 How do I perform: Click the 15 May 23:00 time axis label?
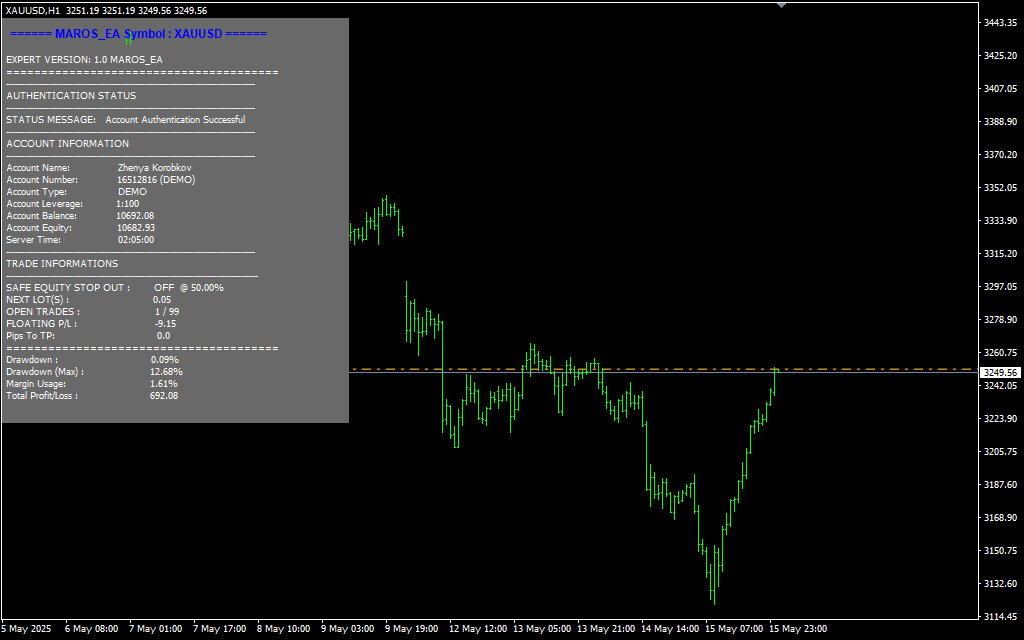click(x=798, y=629)
